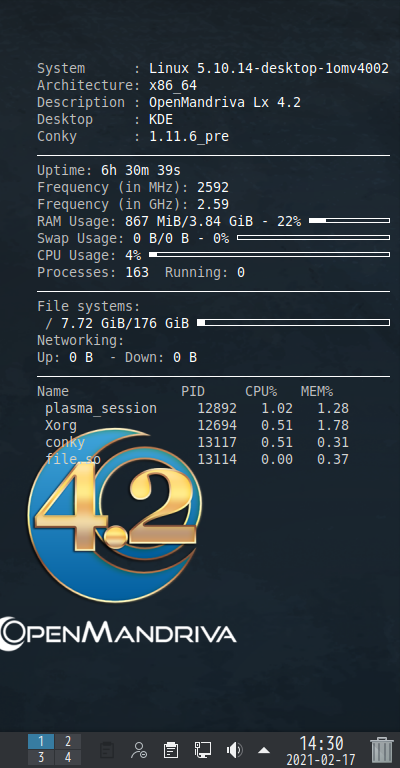Click the 'Running: 0' text
Screen dimensions: 400x768
pyautogui.click(x=205, y=272)
